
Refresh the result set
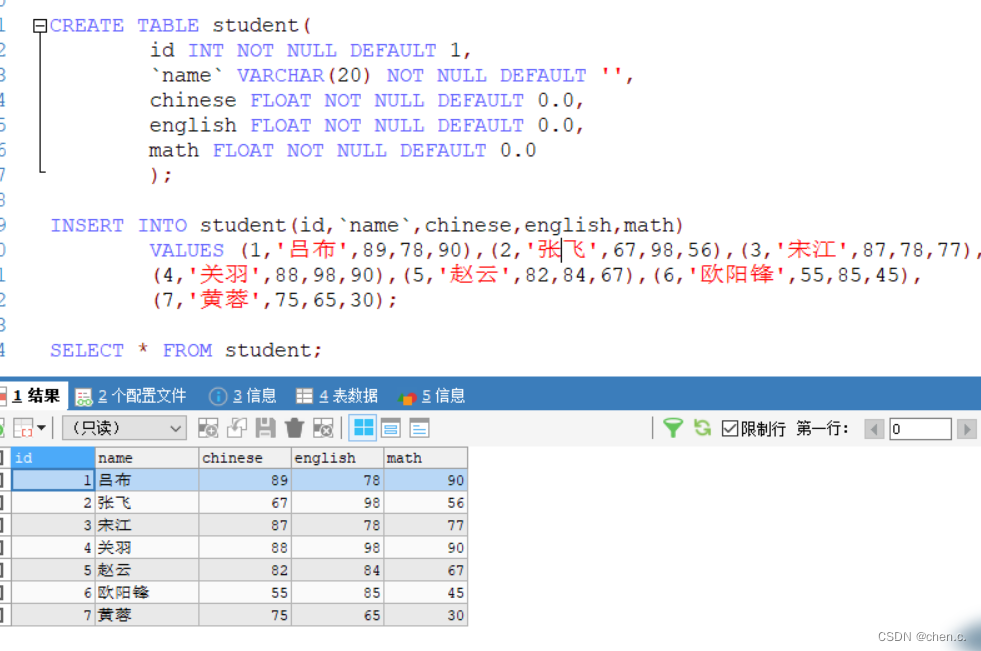tap(703, 428)
